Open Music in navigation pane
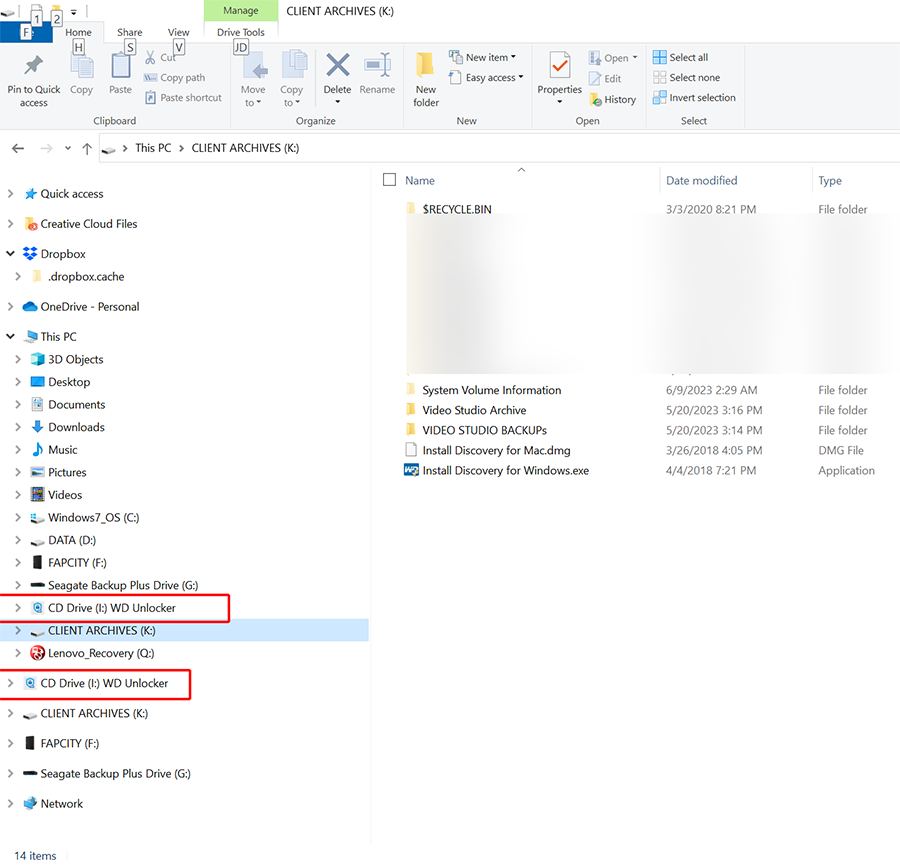Image resolution: width=900 pixels, height=866 pixels. (63, 450)
